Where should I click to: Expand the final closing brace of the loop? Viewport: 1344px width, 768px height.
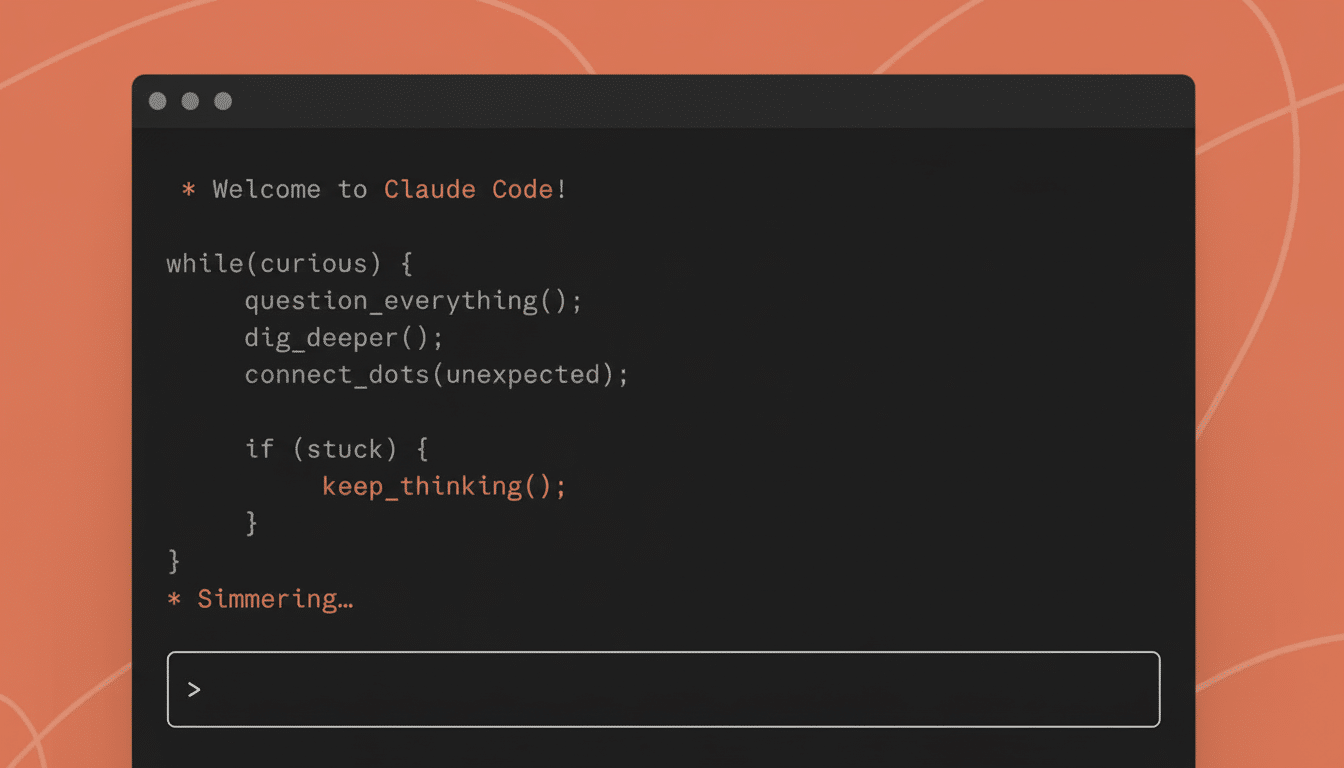point(172,561)
